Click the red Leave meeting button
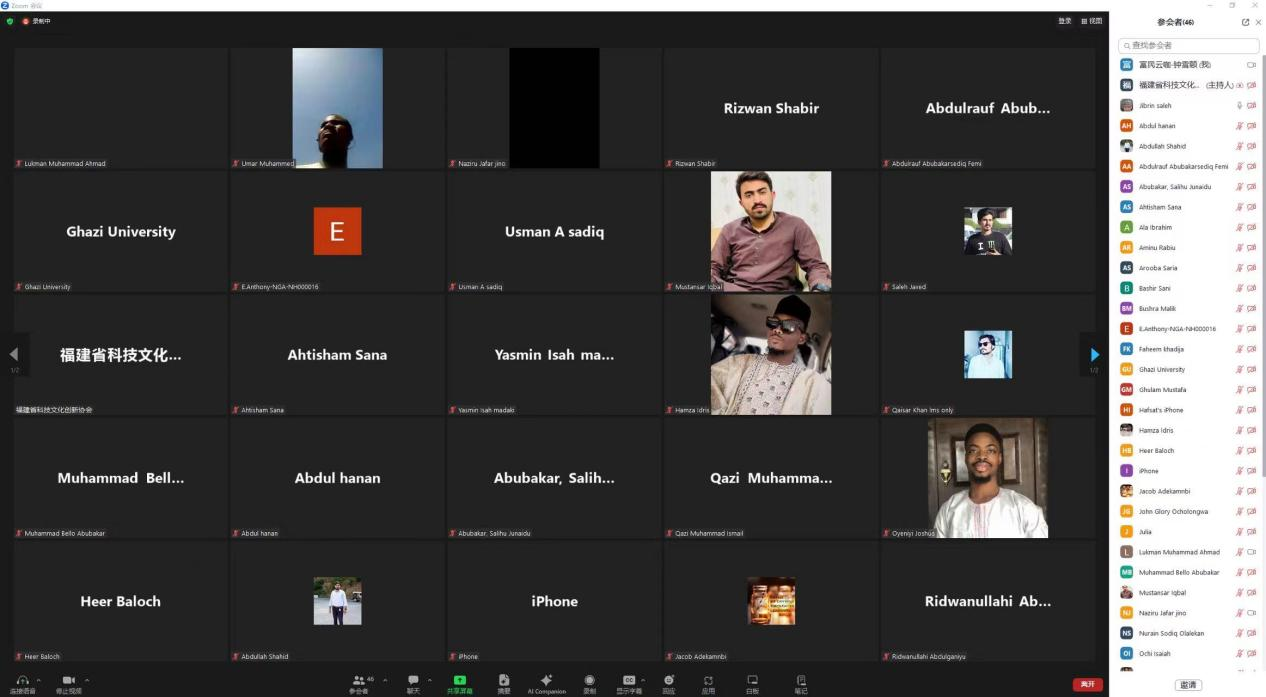 (x=1088, y=684)
